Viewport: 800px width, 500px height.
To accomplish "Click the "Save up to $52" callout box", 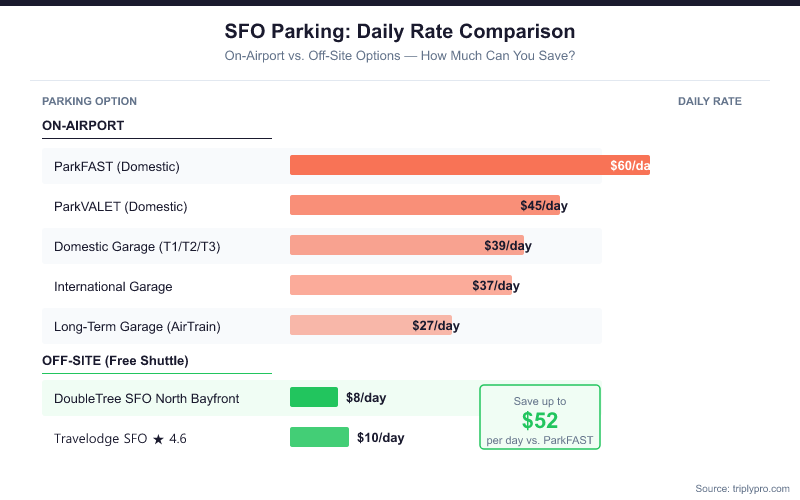I will pos(540,417).
